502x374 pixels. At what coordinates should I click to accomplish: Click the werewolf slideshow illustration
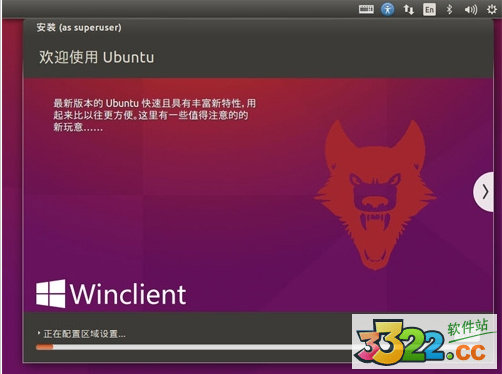(x=375, y=195)
